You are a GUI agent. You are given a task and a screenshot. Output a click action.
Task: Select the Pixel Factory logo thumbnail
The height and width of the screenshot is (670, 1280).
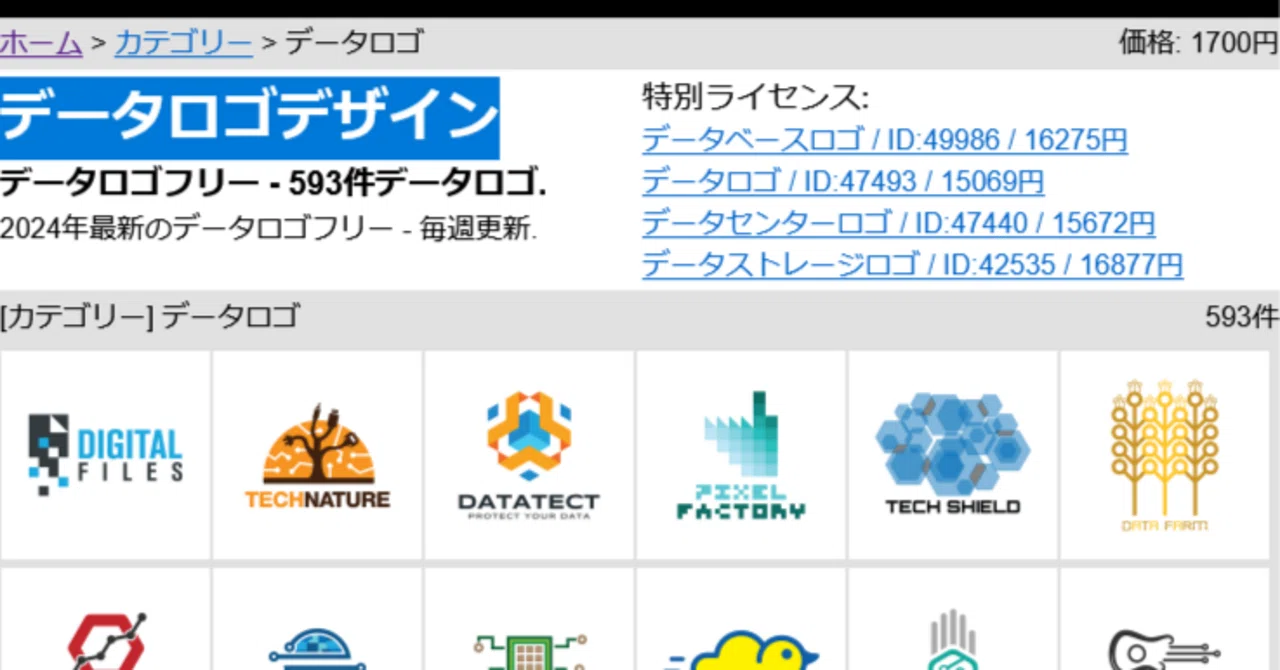(x=741, y=455)
